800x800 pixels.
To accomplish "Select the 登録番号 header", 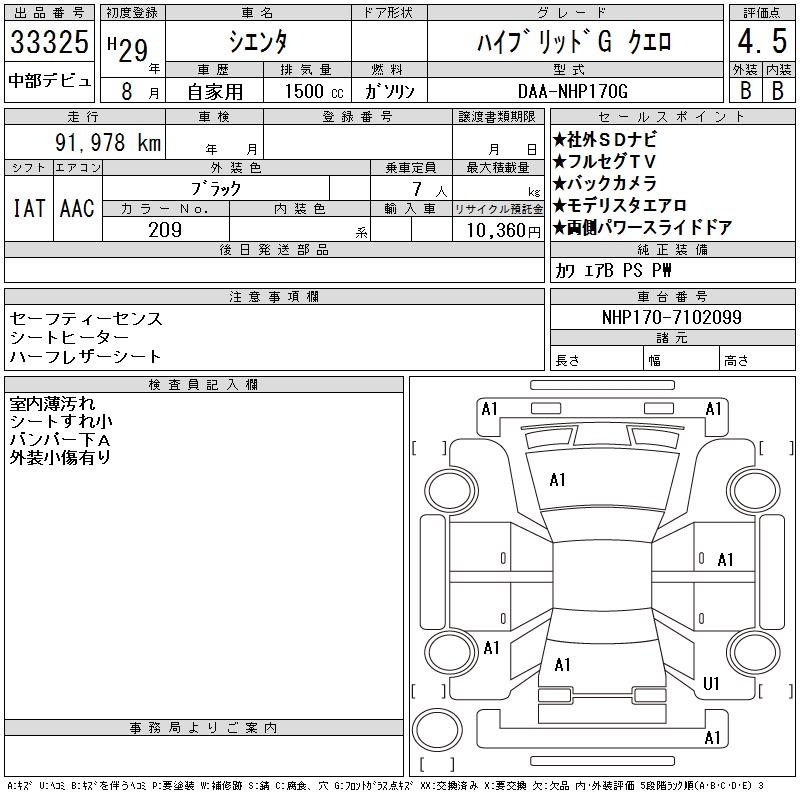I will [x=357, y=117].
